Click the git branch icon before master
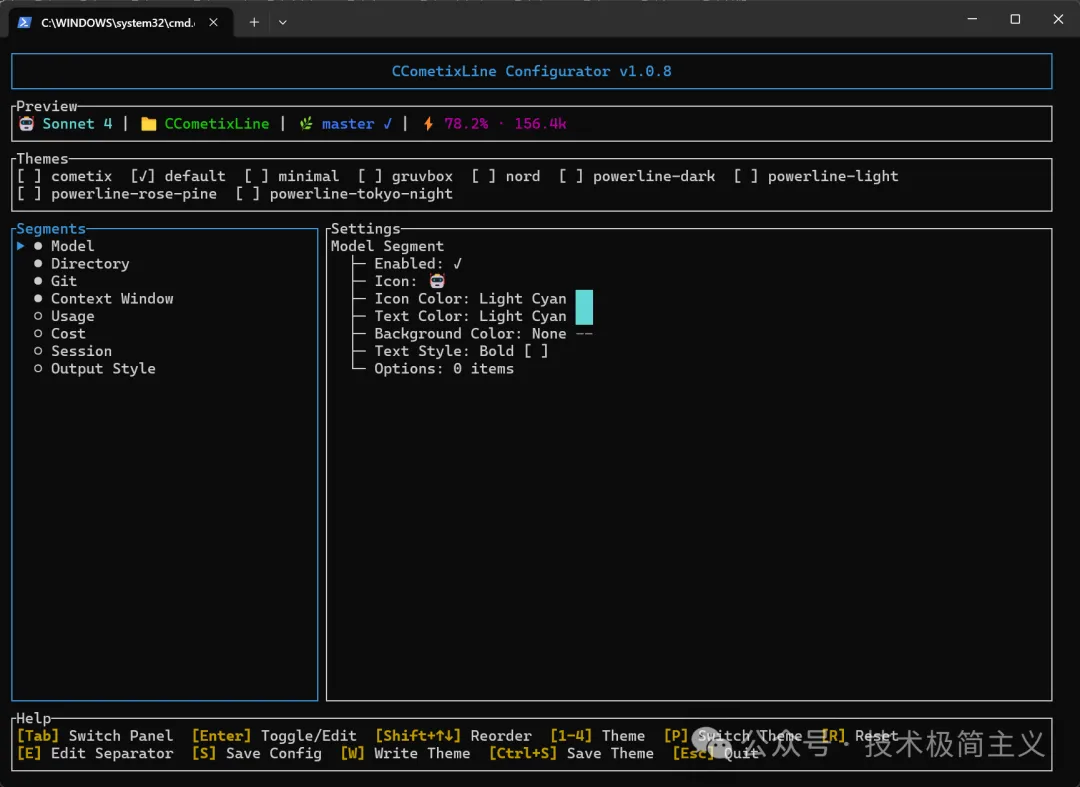The height and width of the screenshot is (787, 1080). coord(306,124)
